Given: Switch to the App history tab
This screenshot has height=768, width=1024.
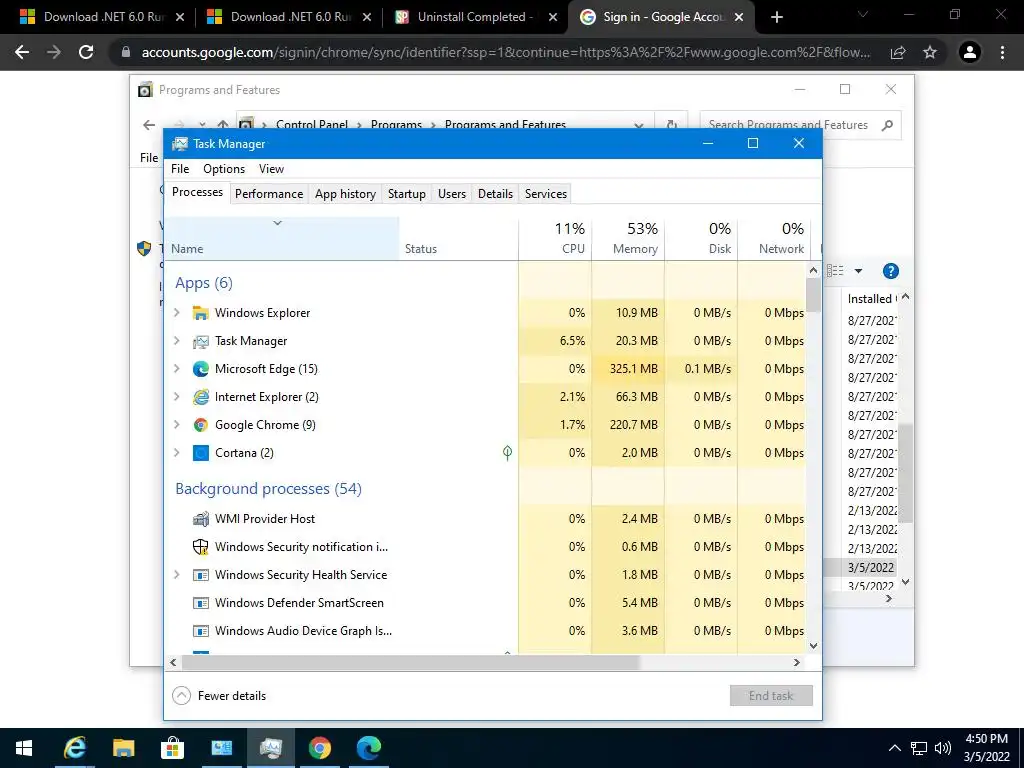Looking at the screenshot, I should 345,194.
